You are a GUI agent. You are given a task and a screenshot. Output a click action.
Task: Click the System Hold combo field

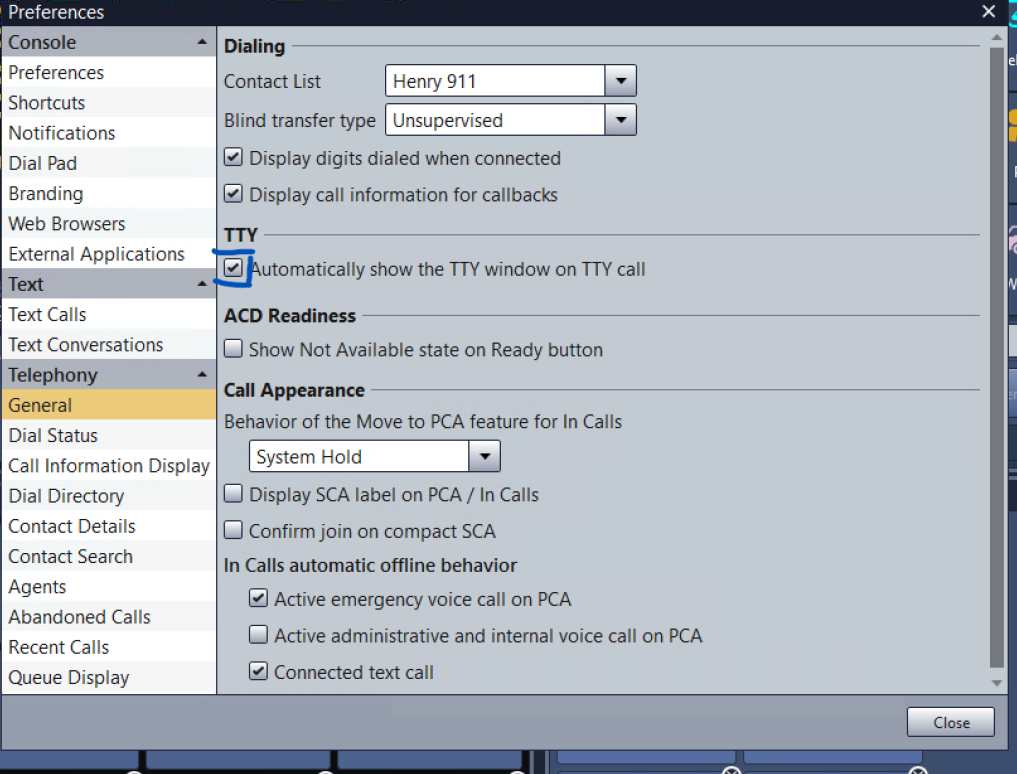coord(359,456)
